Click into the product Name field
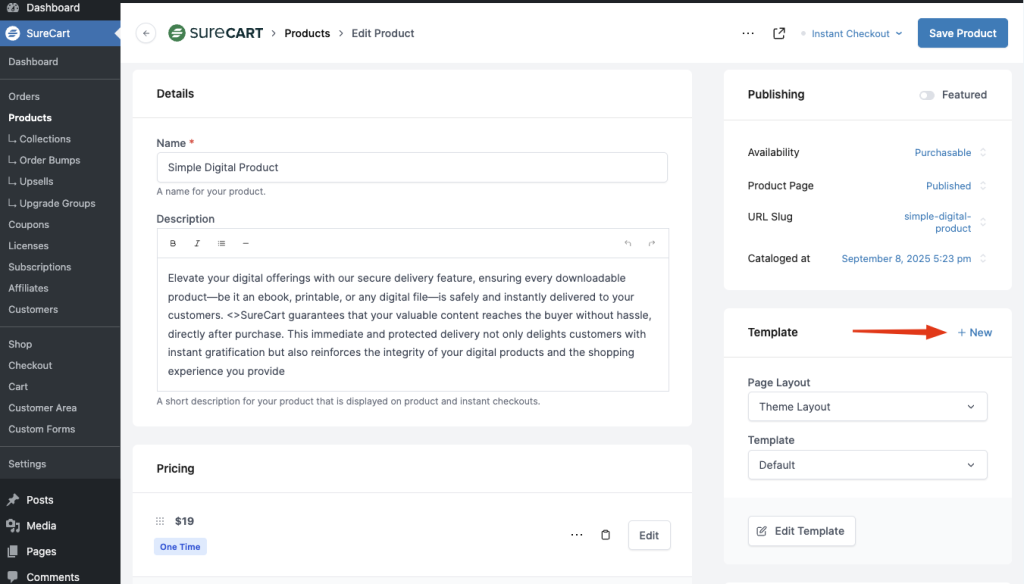Viewport: 1024px width, 584px height. pos(412,167)
